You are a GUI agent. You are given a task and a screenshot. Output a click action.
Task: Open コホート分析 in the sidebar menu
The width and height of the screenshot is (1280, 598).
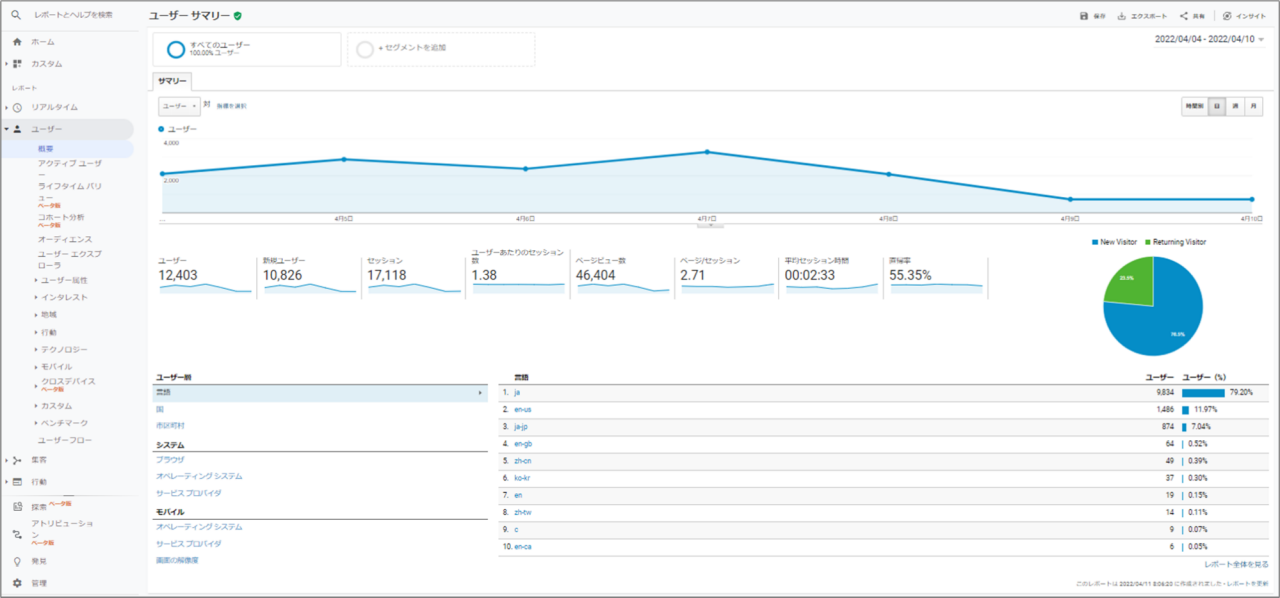[x=61, y=217]
